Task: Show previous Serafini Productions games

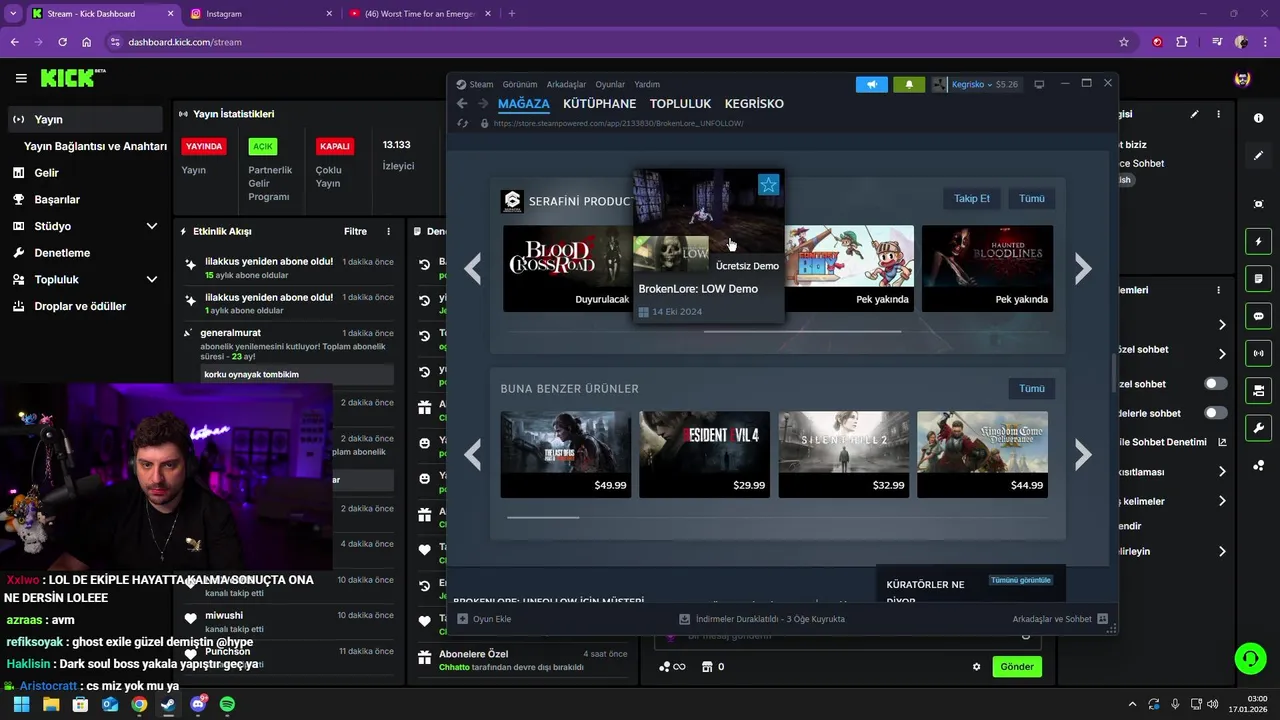Action: coord(473,268)
